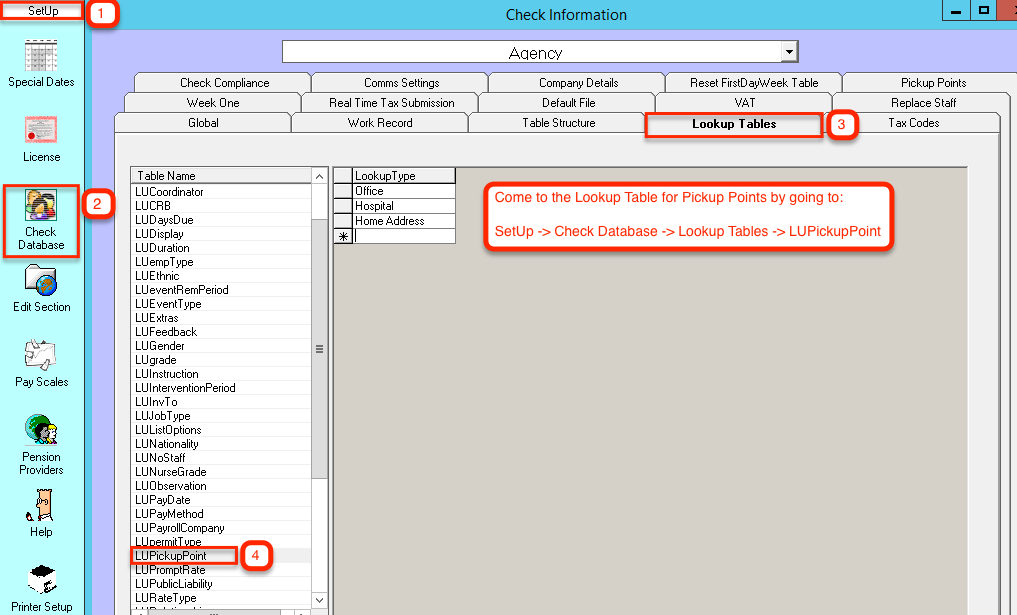Click the Hospital lookup value cell
The image size is (1017, 615).
[404, 206]
